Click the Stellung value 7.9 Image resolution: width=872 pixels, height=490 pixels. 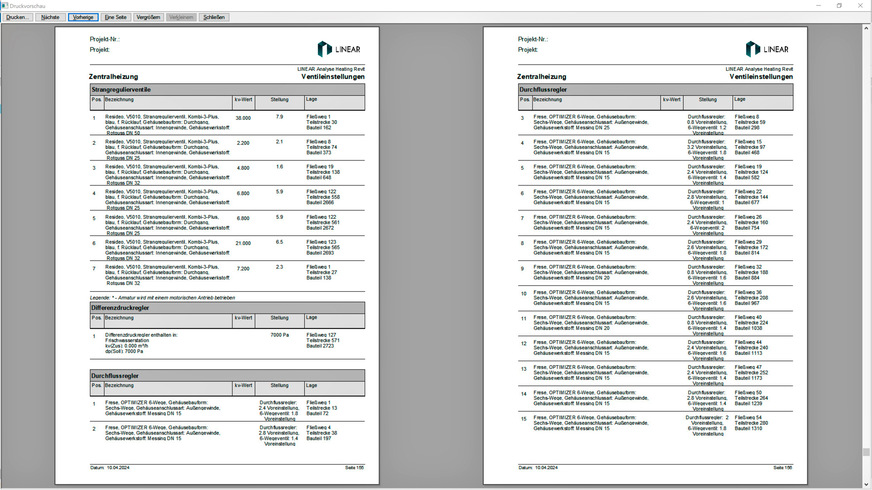(x=279, y=117)
